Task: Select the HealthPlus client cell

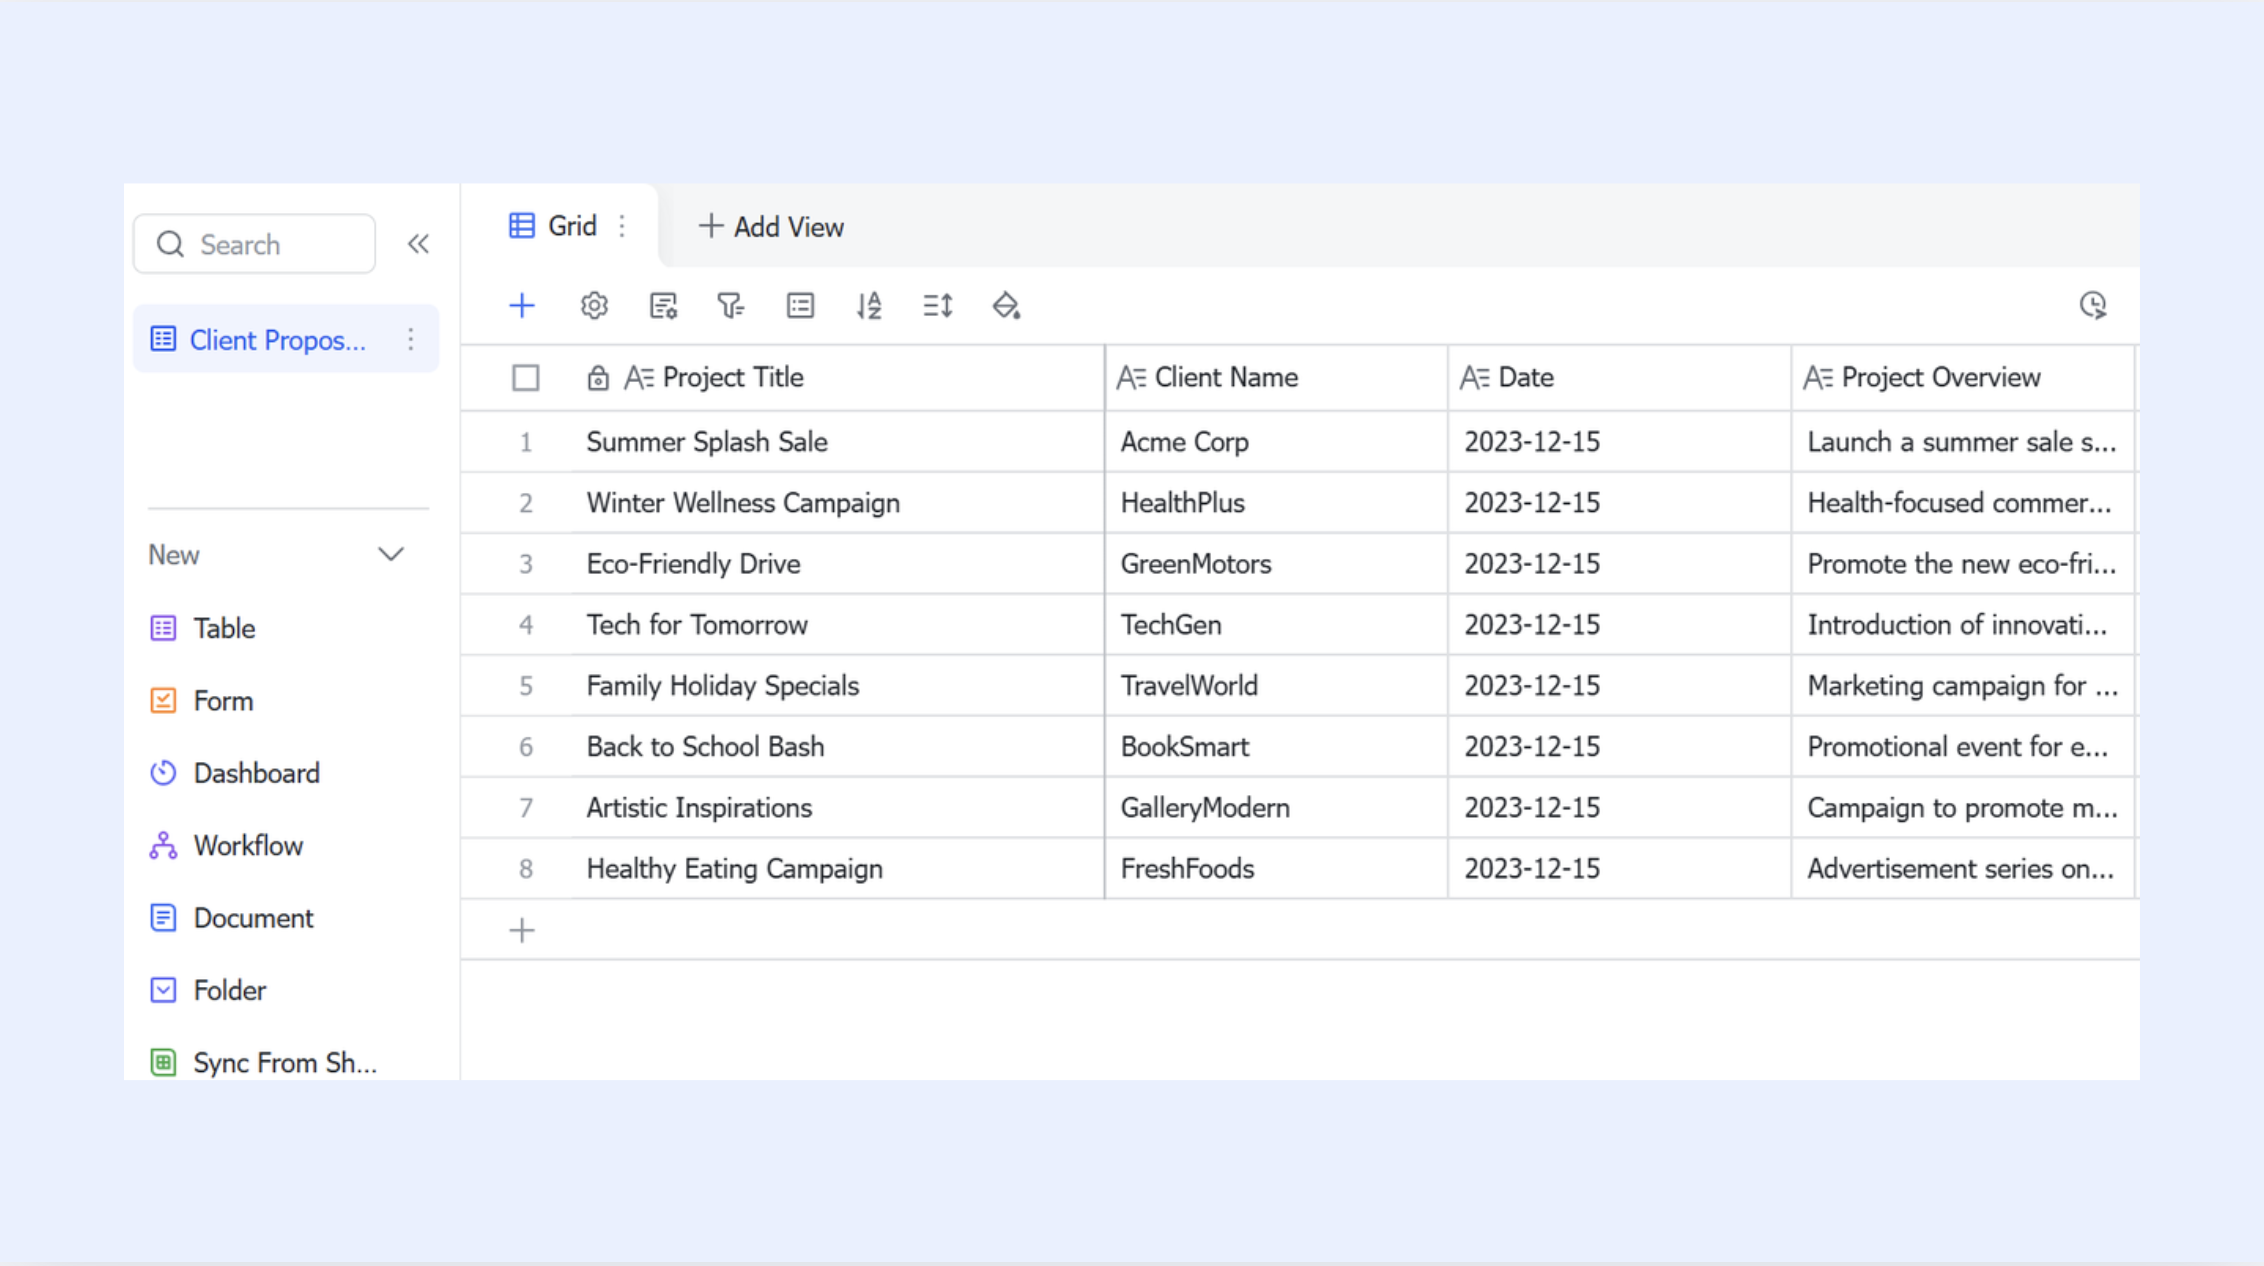Action: (x=1276, y=503)
